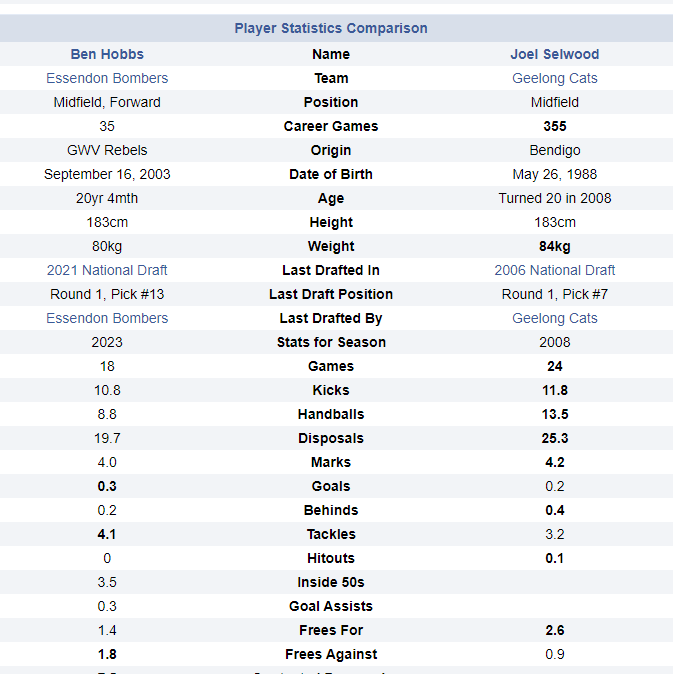Select Ben Hobbs' 4.1 tackles value
The height and width of the screenshot is (674, 673).
click(x=107, y=534)
